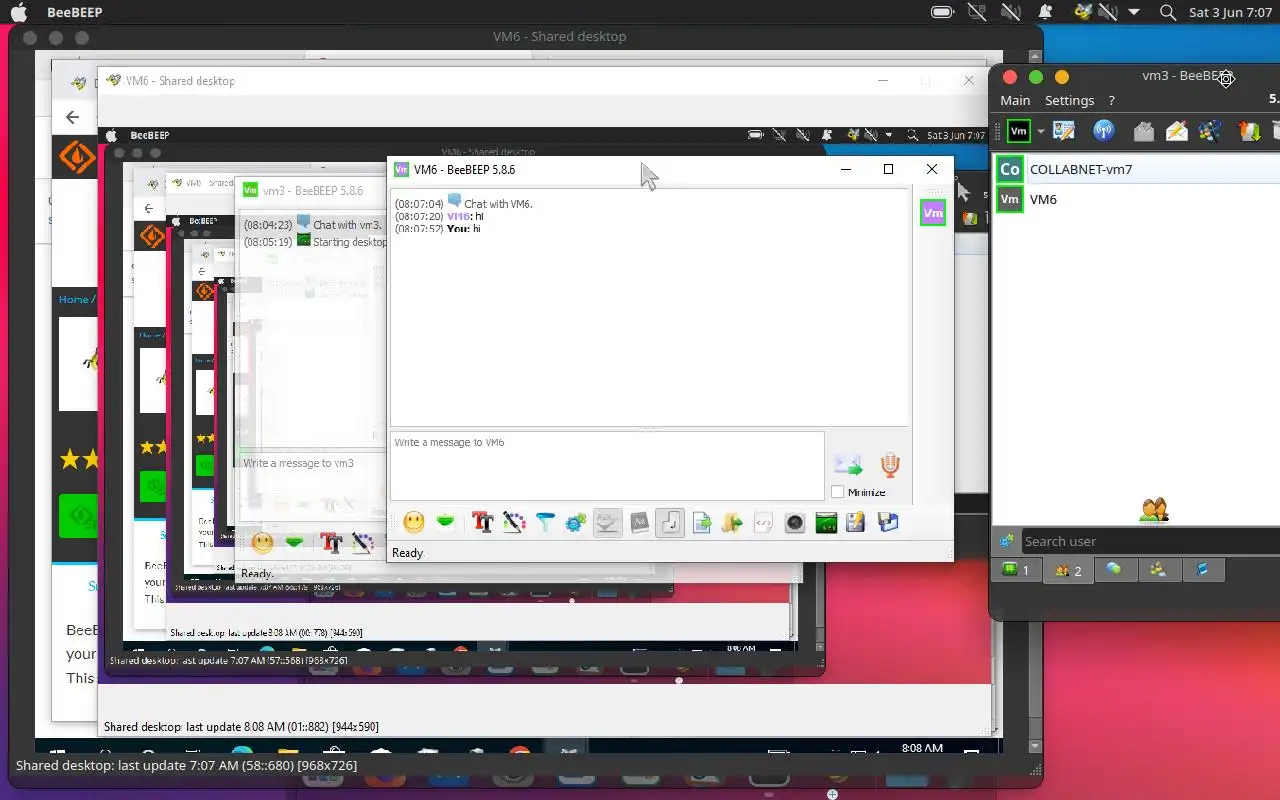Click the edit profile icon in vm3 toolbar
The width and height of the screenshot is (1280, 800).
[1064, 130]
